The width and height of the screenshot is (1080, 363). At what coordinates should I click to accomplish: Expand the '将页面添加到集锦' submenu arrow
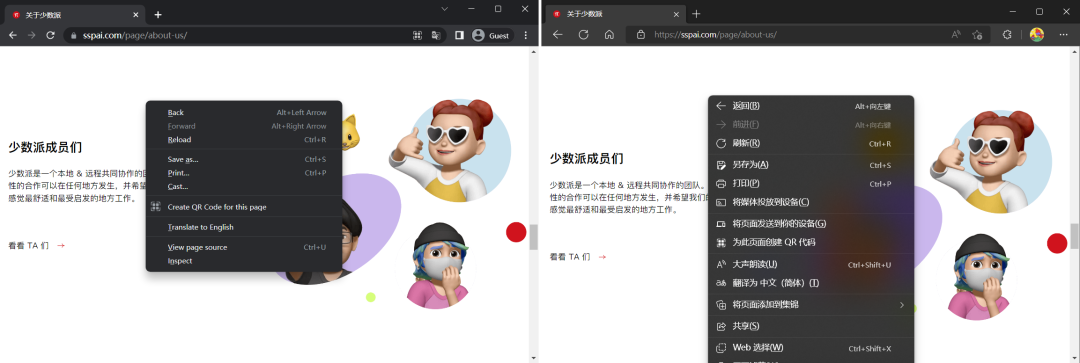coord(902,304)
